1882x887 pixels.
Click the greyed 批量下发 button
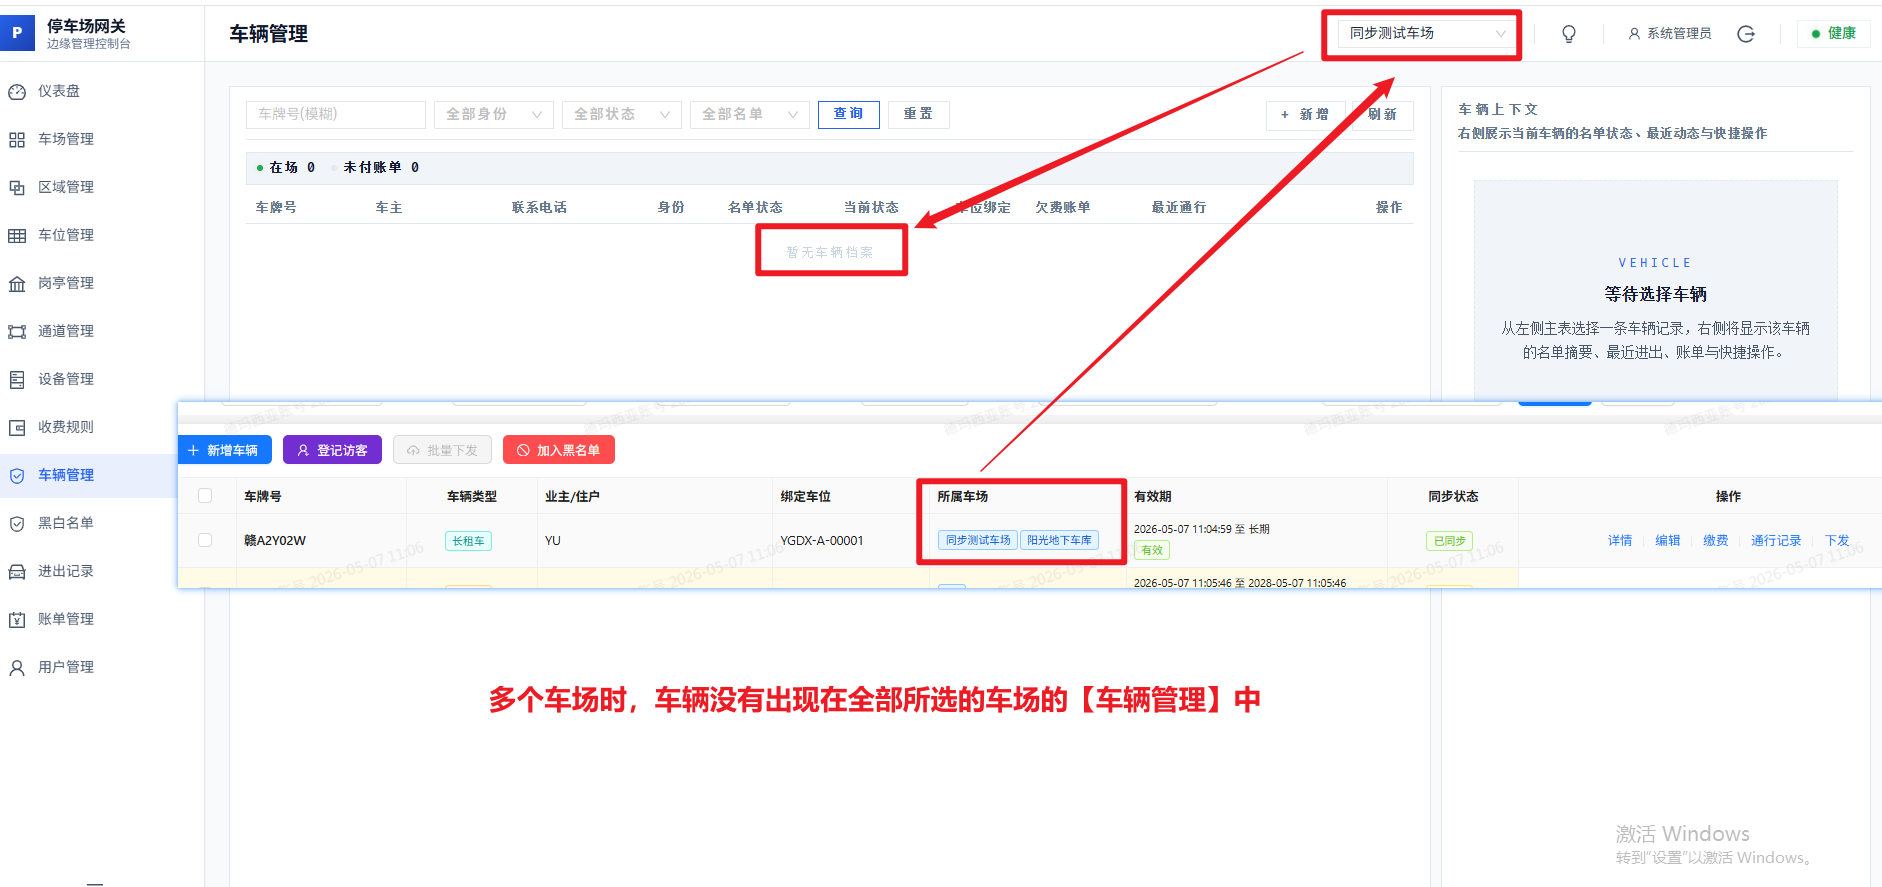point(442,450)
